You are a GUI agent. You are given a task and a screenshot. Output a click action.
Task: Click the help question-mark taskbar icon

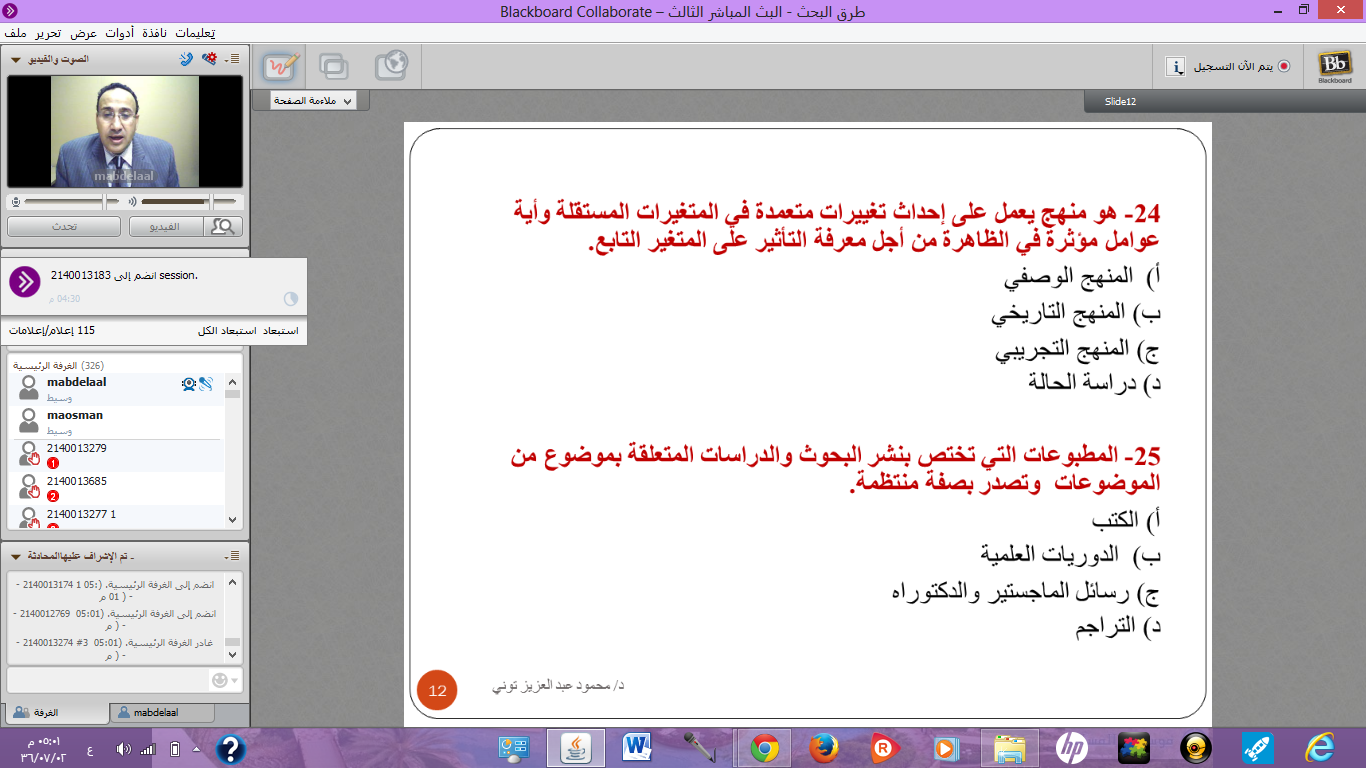(x=231, y=749)
